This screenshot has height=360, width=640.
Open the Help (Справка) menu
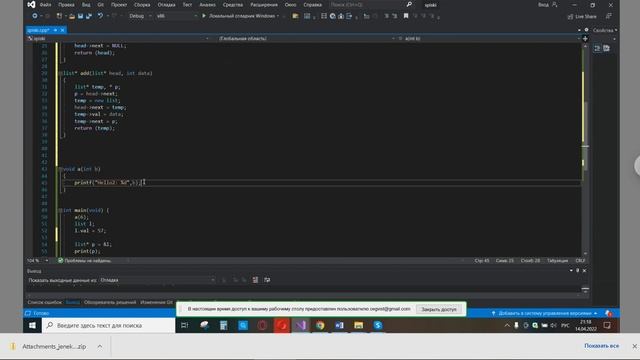tap(313, 5)
